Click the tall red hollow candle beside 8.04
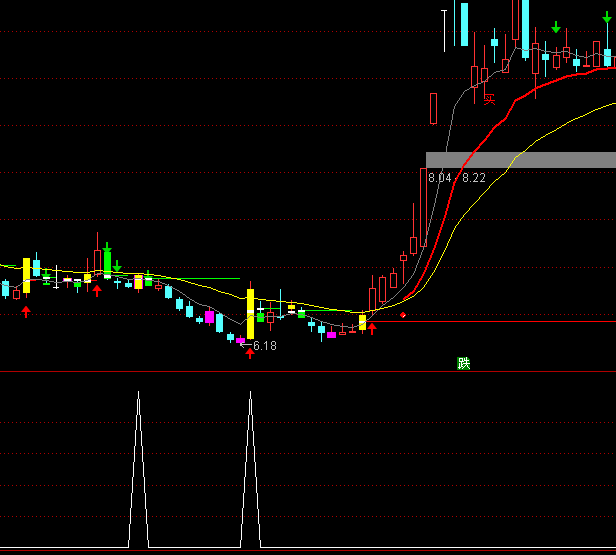The width and height of the screenshot is (616, 555). (x=424, y=206)
